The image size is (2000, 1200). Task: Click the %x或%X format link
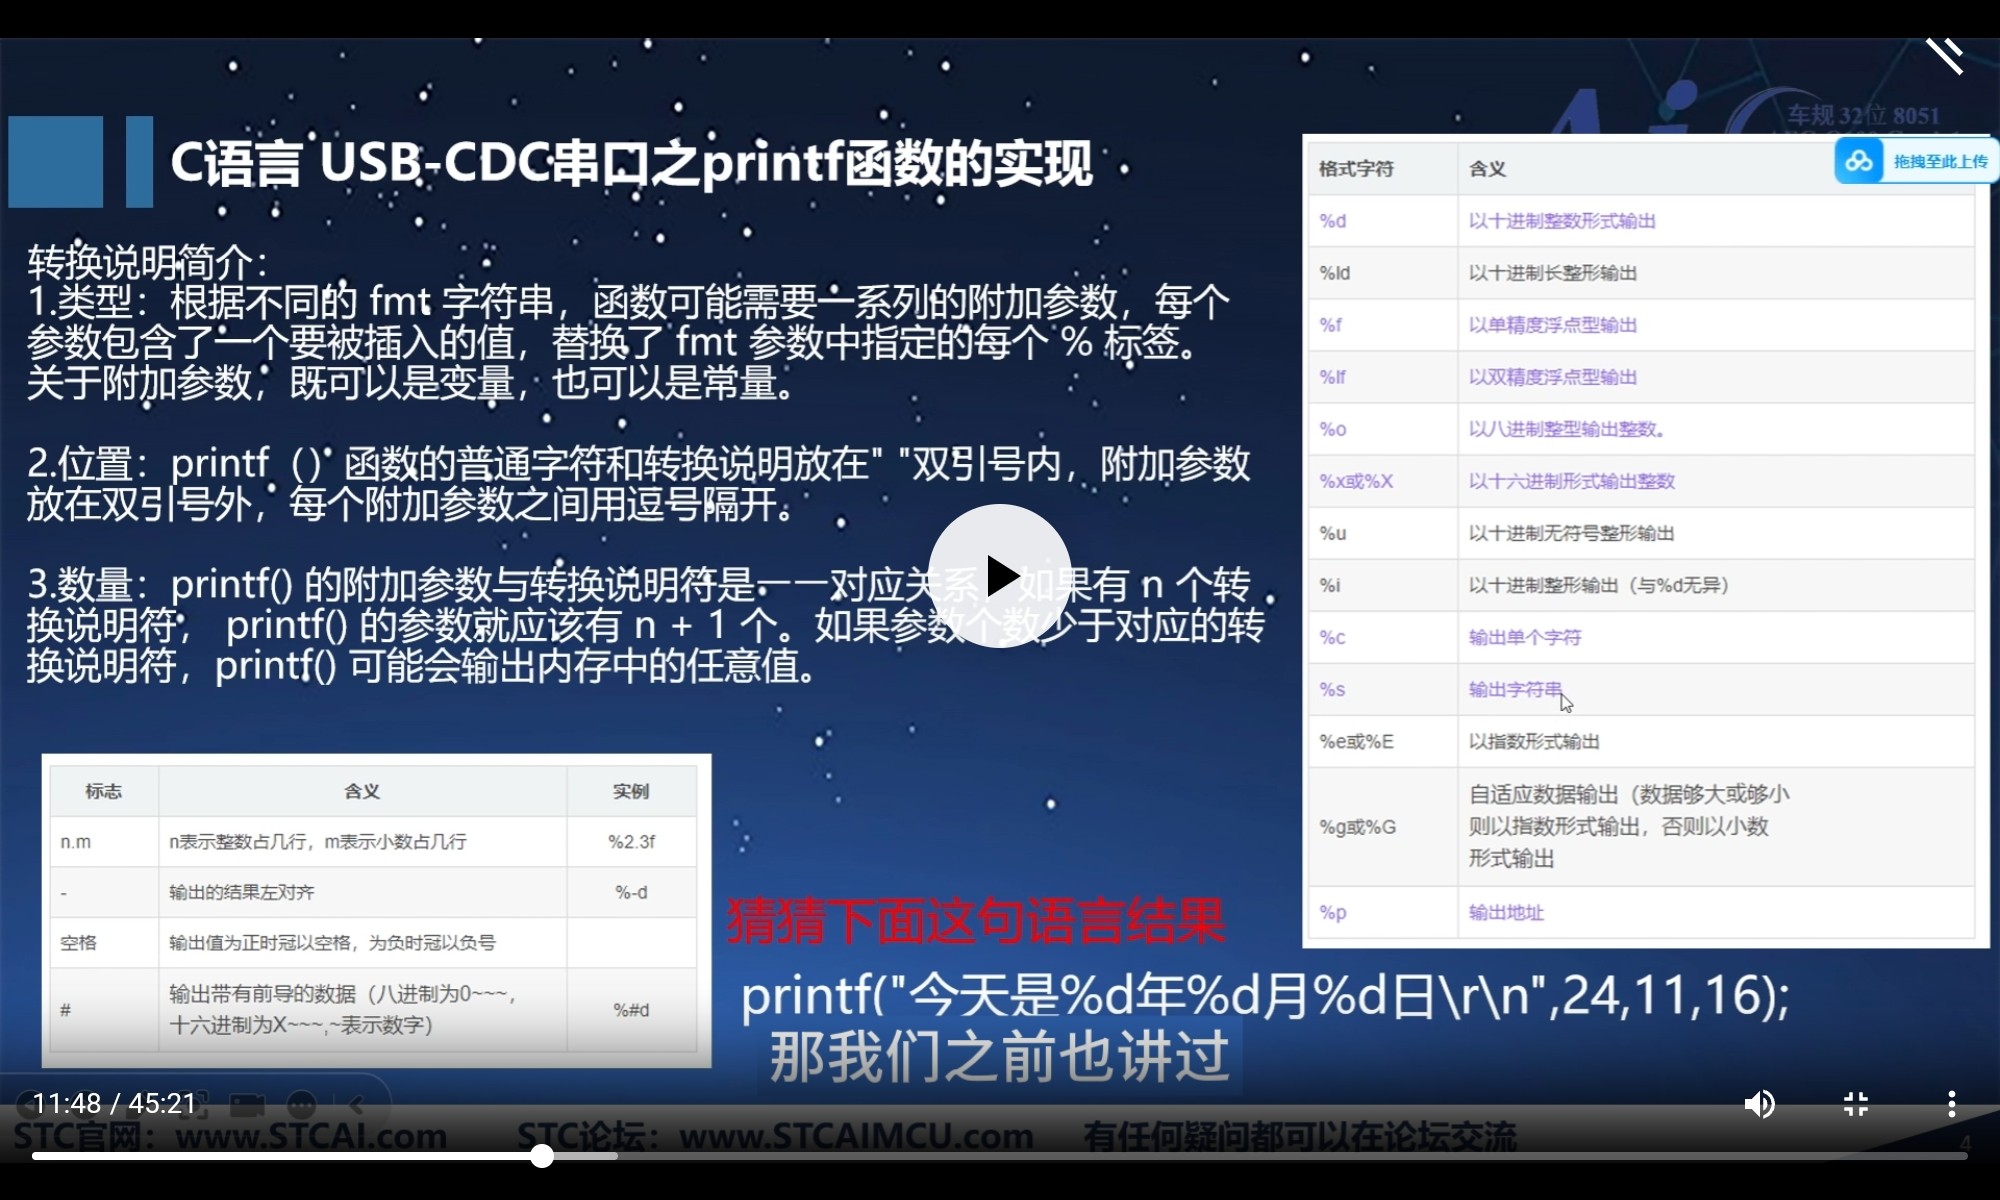point(1356,481)
